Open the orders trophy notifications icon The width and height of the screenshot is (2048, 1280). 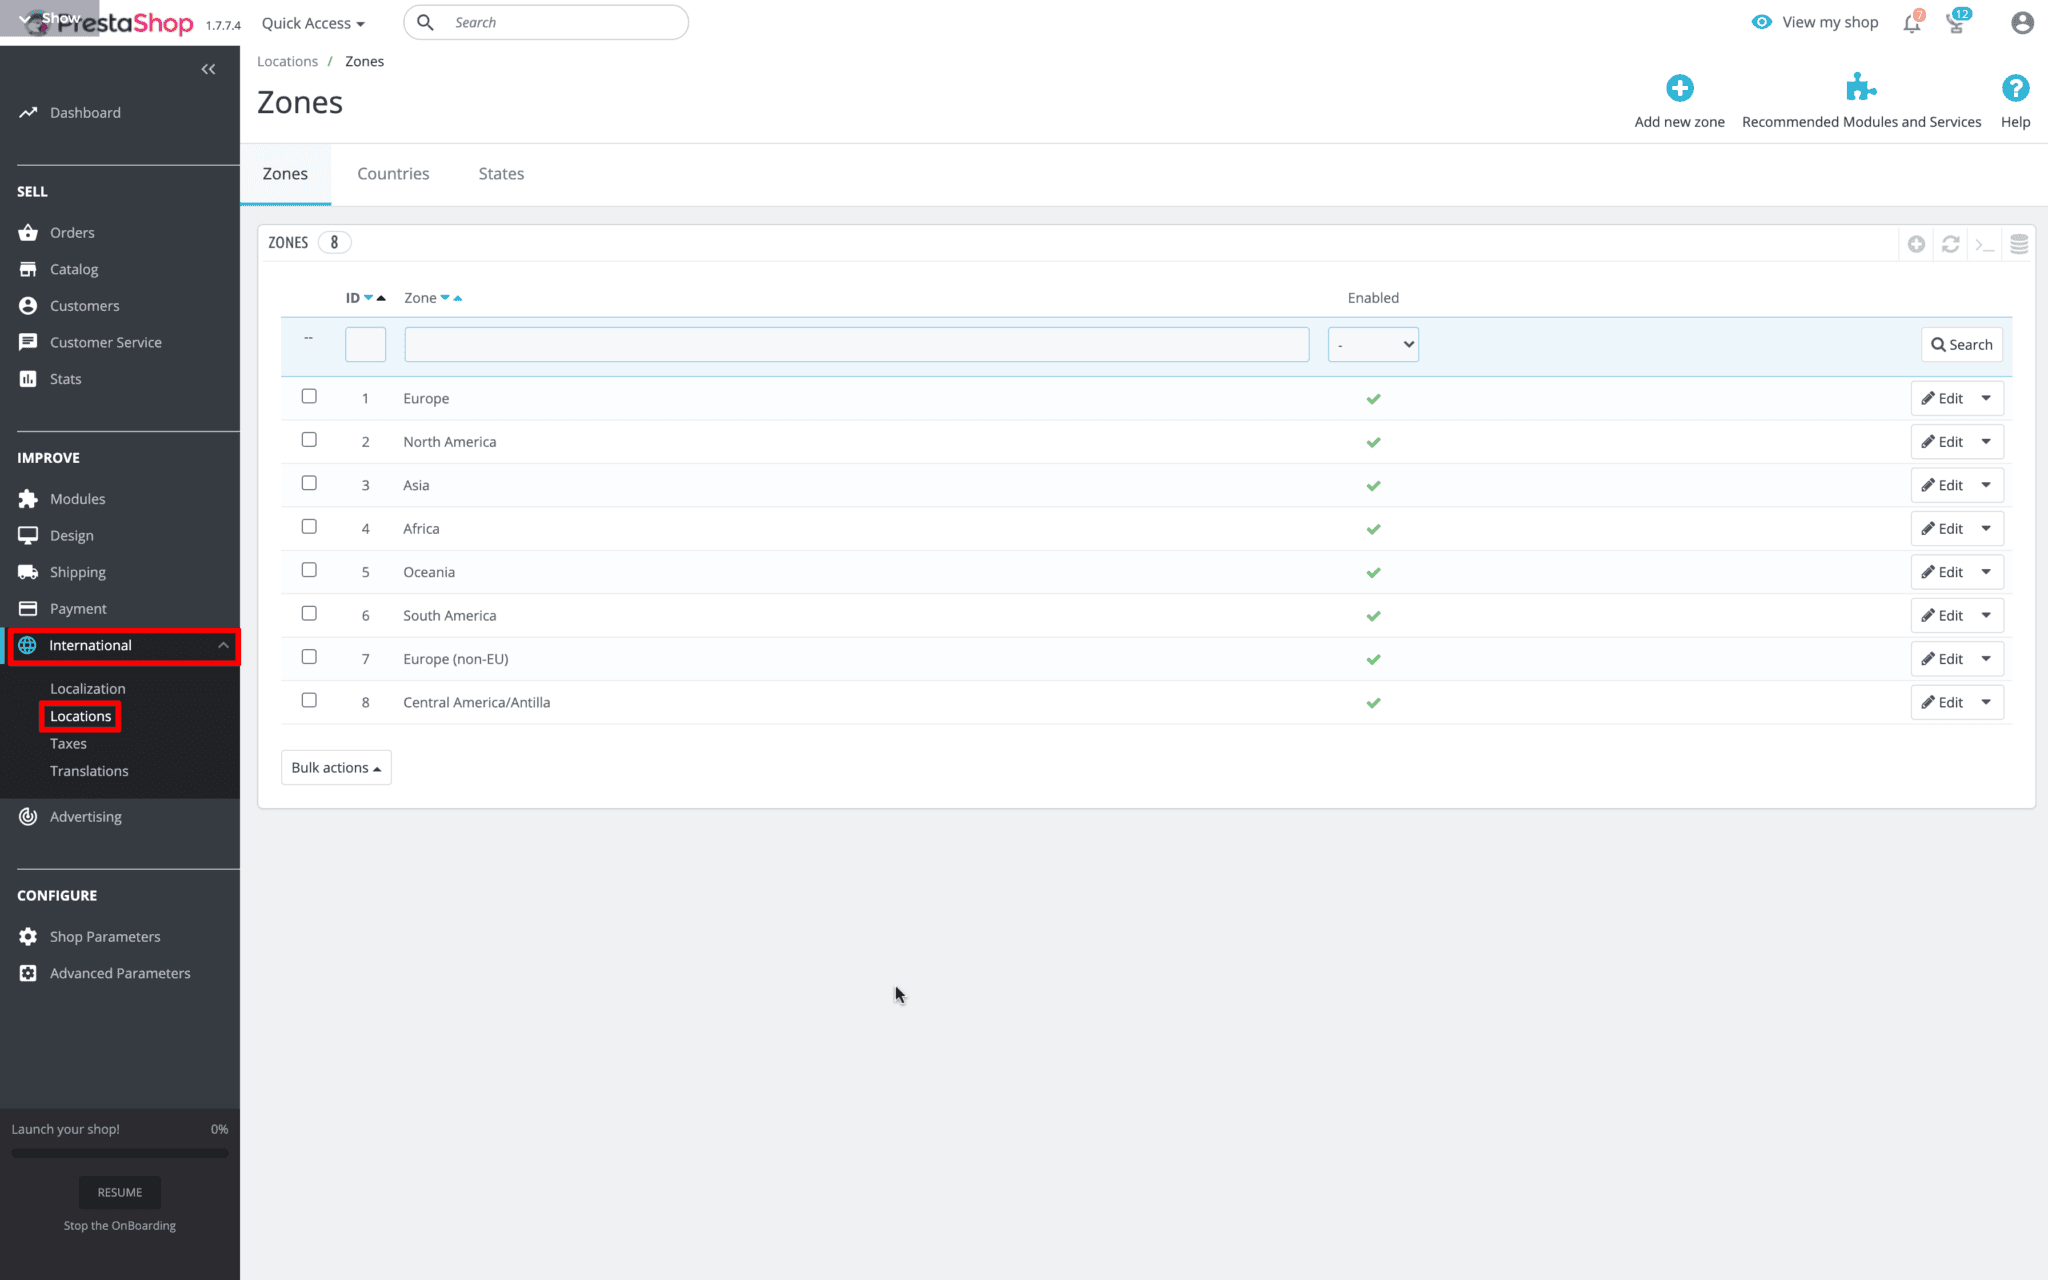(x=1957, y=23)
